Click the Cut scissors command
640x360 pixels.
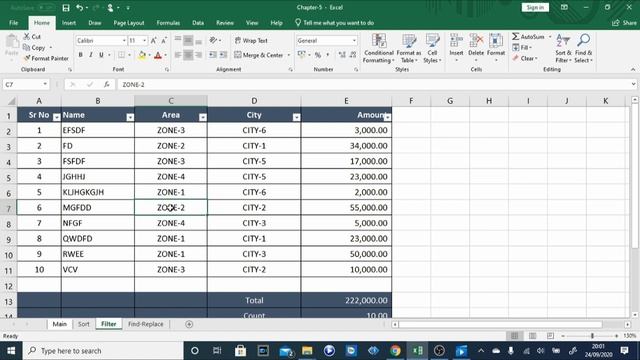point(32,36)
